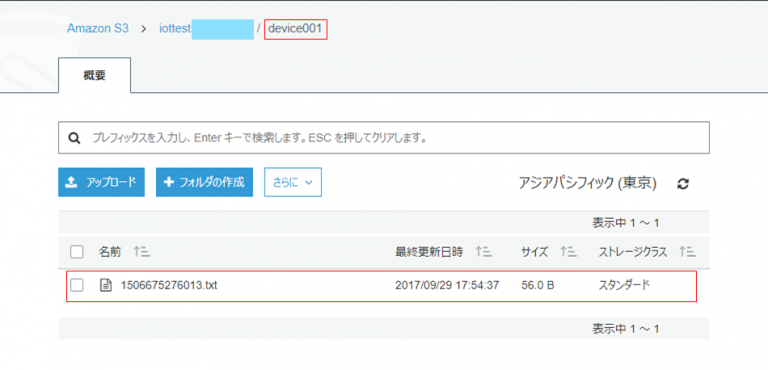Open the file 1506675276013.txt
This screenshot has height=370, width=768.
point(169,285)
